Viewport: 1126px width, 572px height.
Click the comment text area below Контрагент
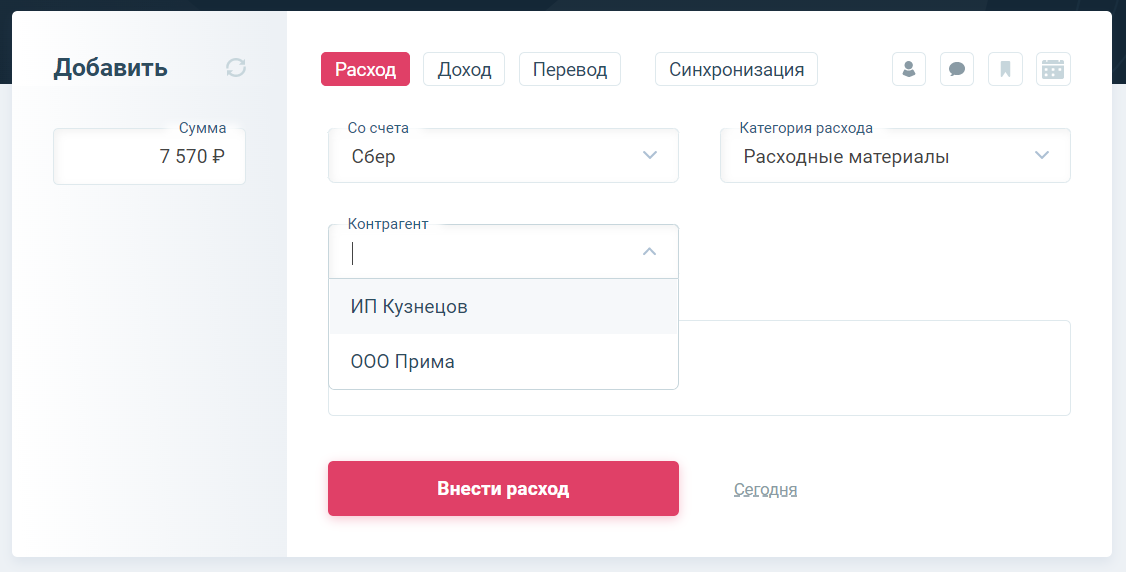point(874,367)
